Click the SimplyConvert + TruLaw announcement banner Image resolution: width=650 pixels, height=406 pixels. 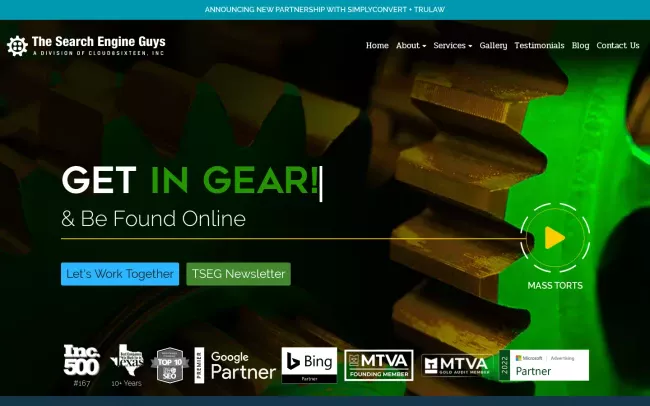pos(325,9)
